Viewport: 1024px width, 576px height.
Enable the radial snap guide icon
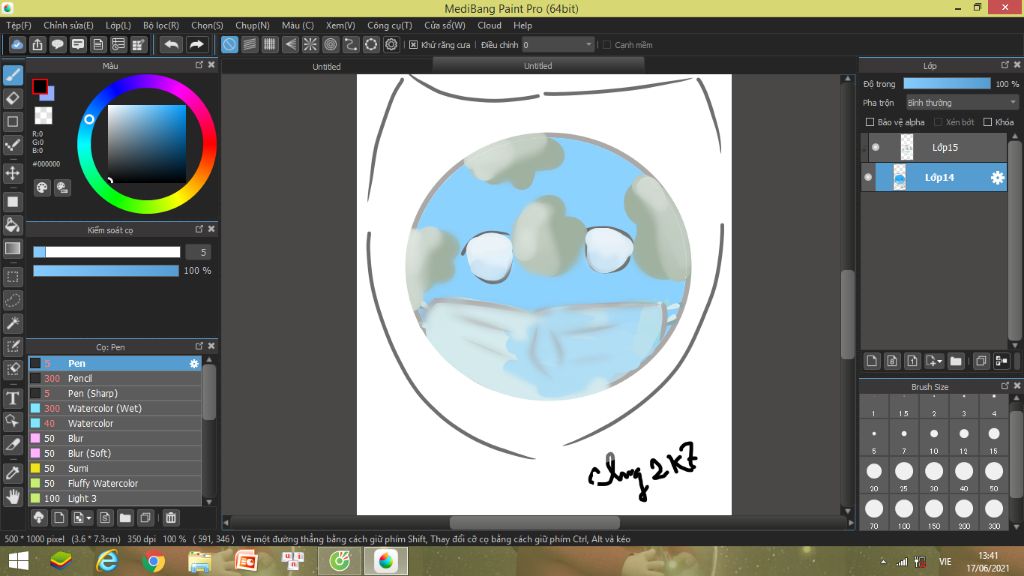(310, 44)
